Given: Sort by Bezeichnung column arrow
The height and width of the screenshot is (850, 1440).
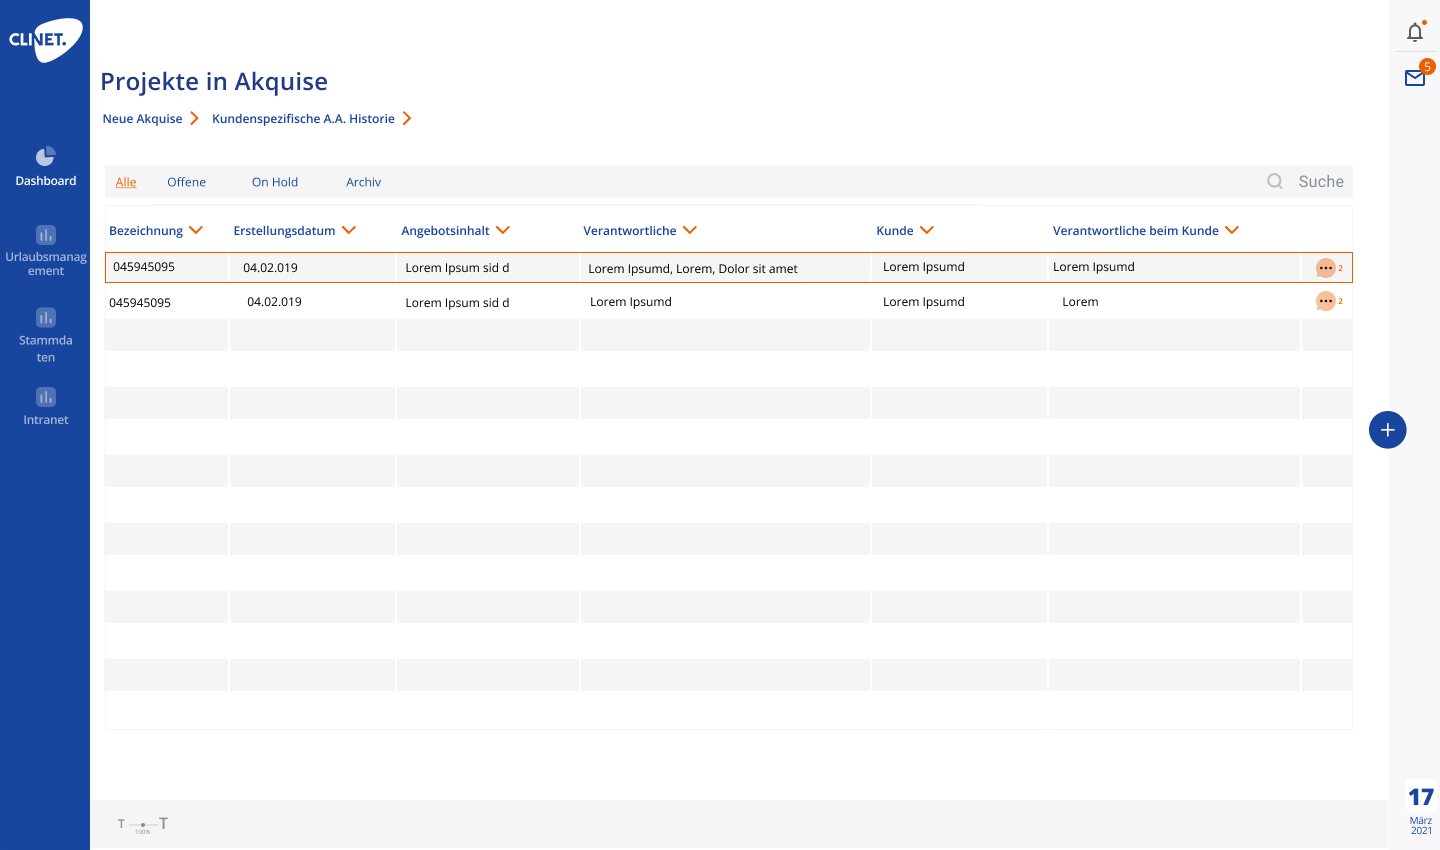Looking at the screenshot, I should tap(196, 230).
